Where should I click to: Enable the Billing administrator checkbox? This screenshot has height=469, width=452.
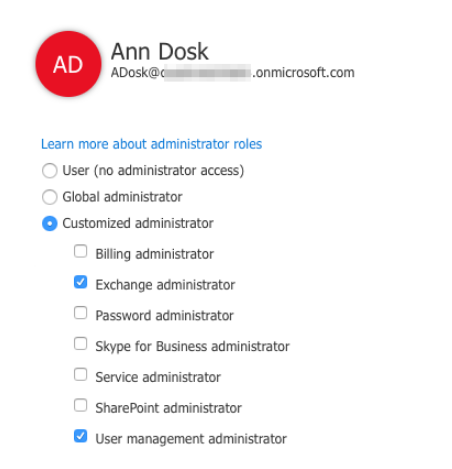pos(80,251)
